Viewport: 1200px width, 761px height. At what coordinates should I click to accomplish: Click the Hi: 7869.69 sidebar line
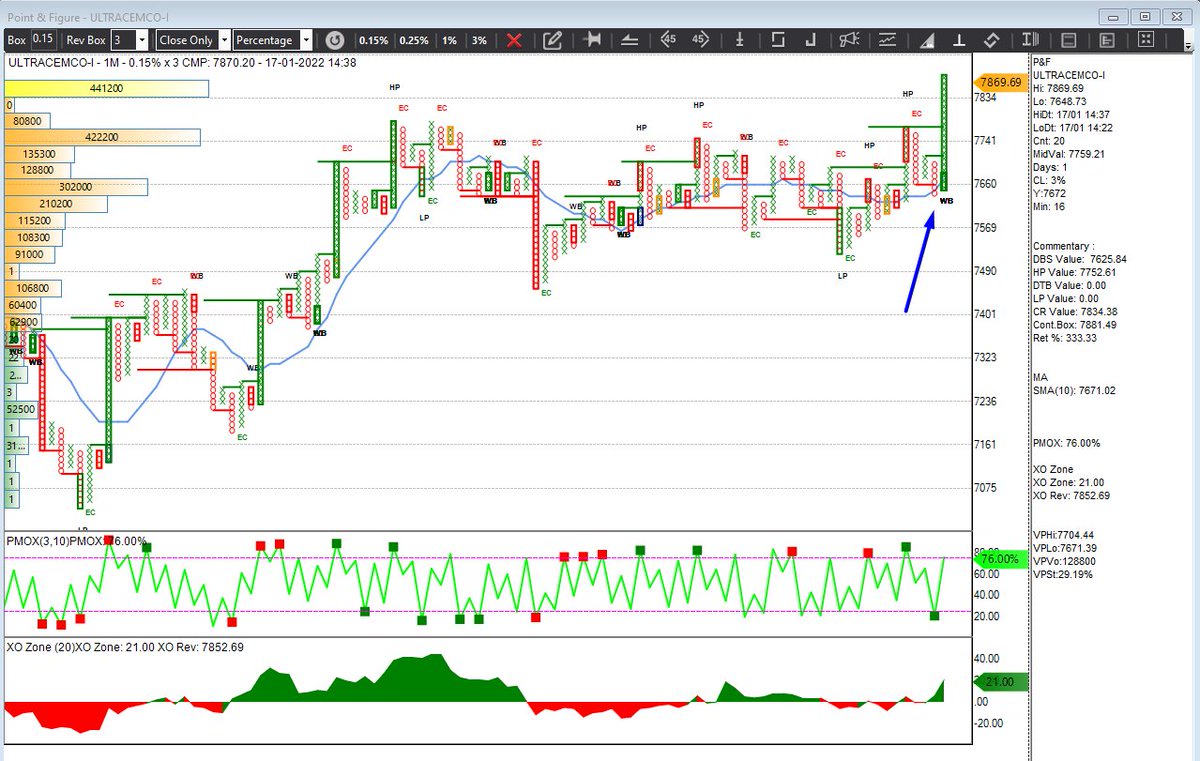click(x=1059, y=88)
